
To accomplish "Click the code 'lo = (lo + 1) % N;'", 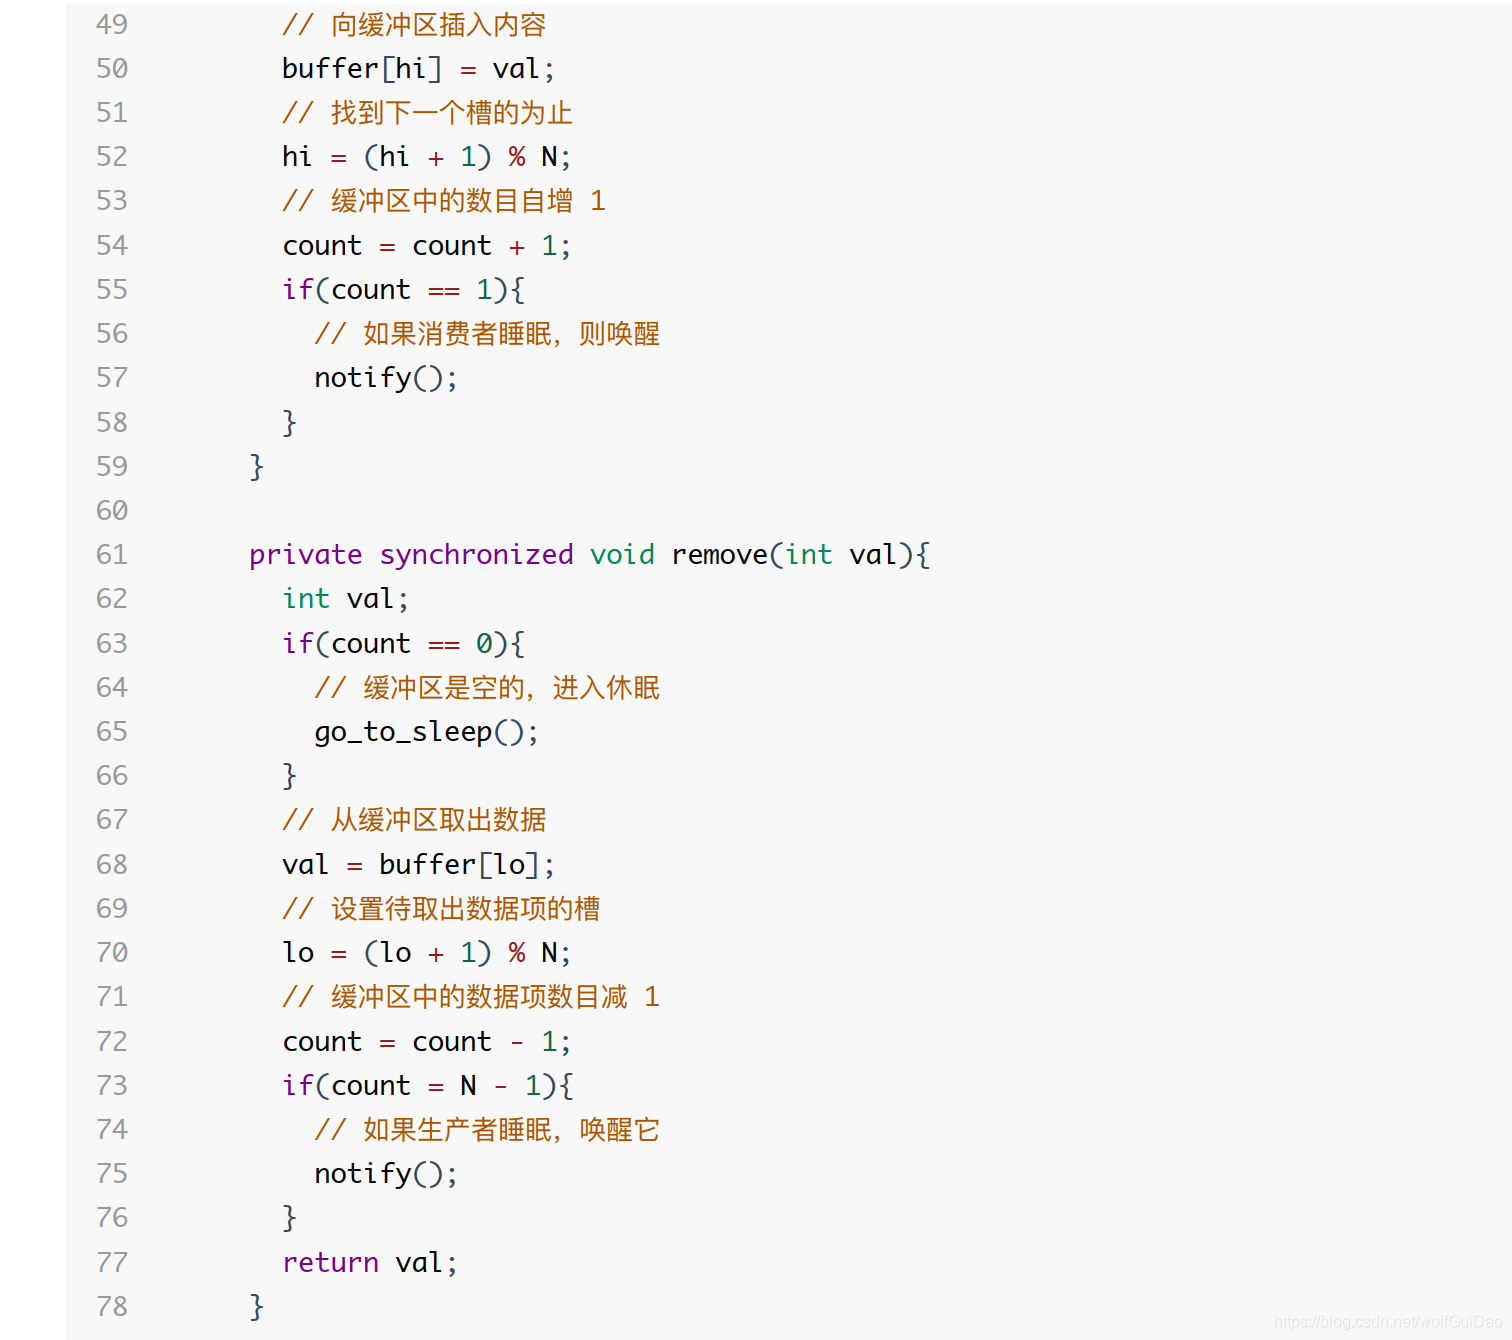I will (426, 952).
